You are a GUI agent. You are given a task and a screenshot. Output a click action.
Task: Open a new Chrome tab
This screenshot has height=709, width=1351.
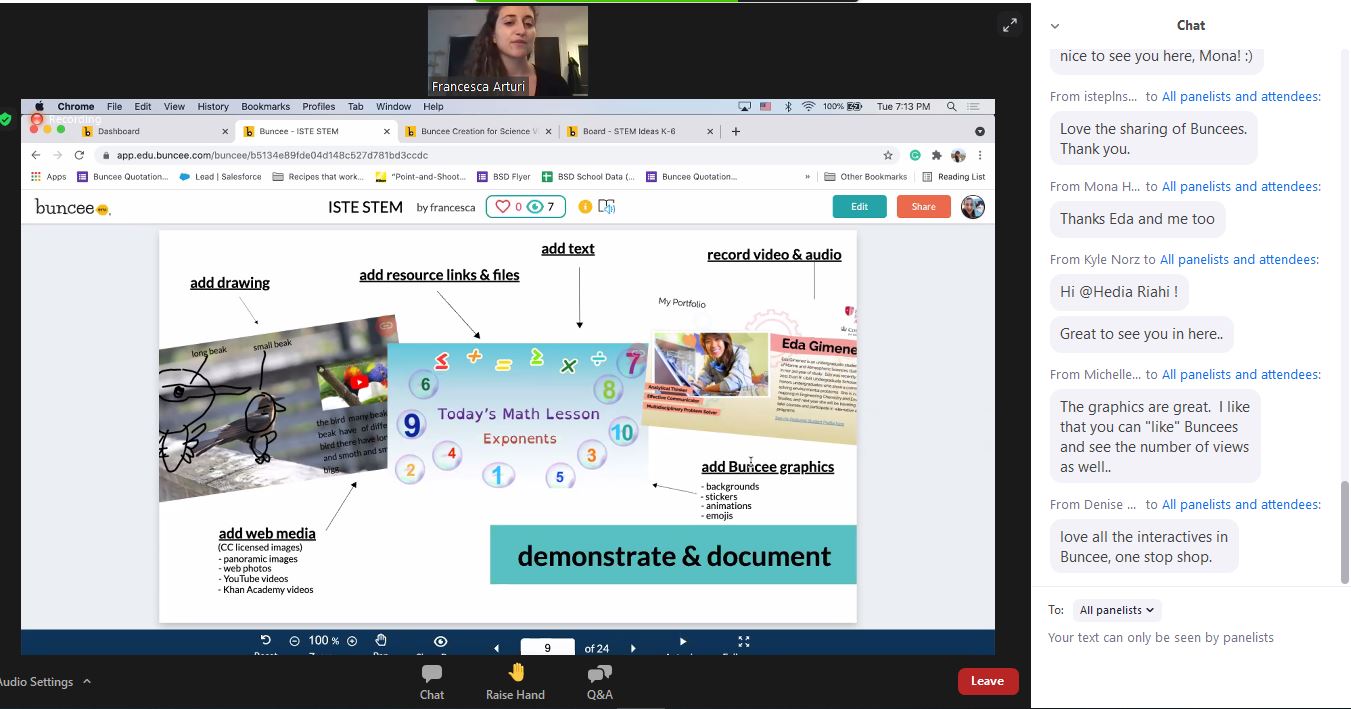click(x=736, y=131)
